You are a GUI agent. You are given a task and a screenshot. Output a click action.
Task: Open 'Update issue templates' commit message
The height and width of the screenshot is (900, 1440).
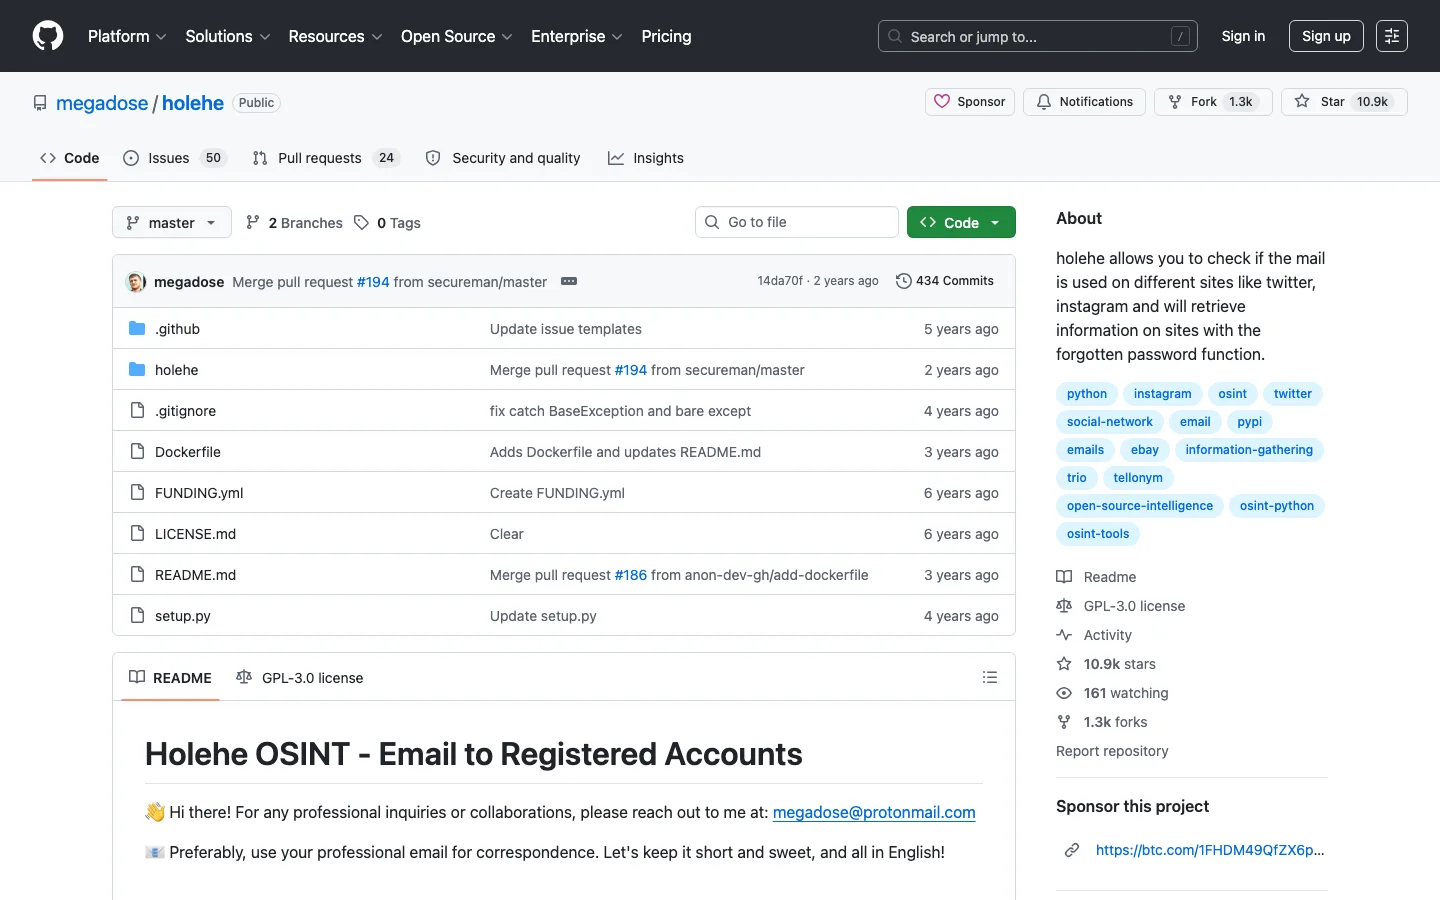point(566,329)
